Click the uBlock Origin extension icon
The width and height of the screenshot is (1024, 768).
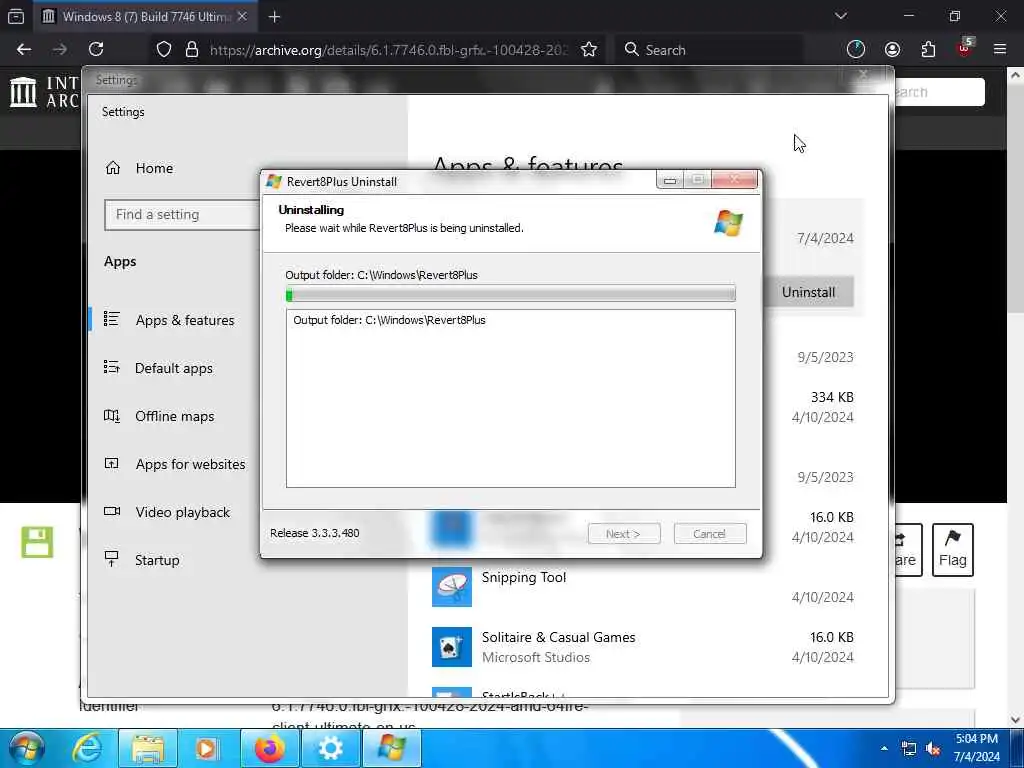click(x=965, y=48)
